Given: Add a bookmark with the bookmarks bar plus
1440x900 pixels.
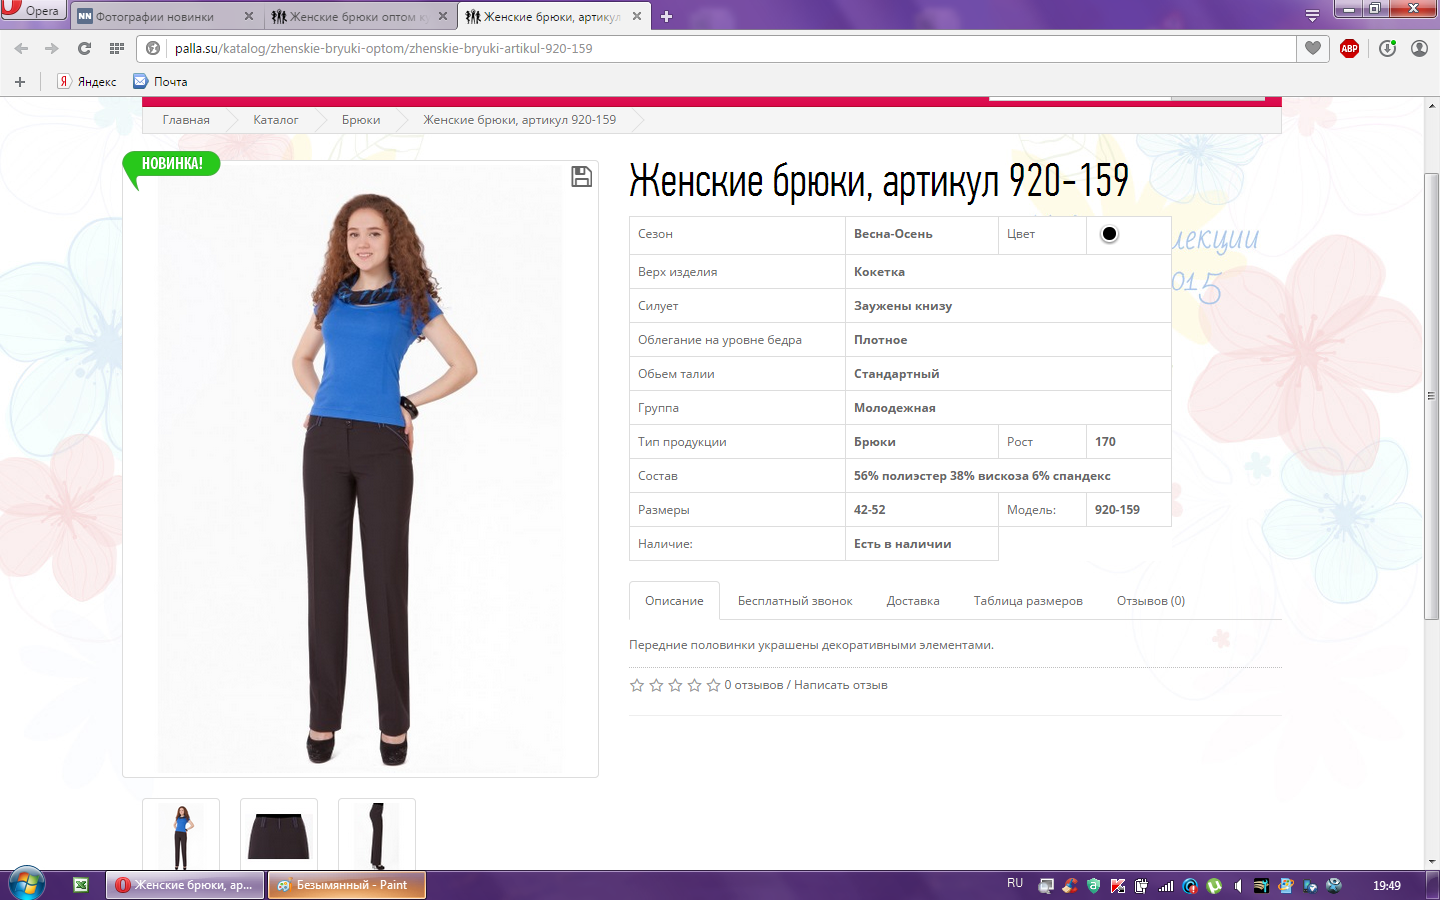Looking at the screenshot, I should [20, 82].
